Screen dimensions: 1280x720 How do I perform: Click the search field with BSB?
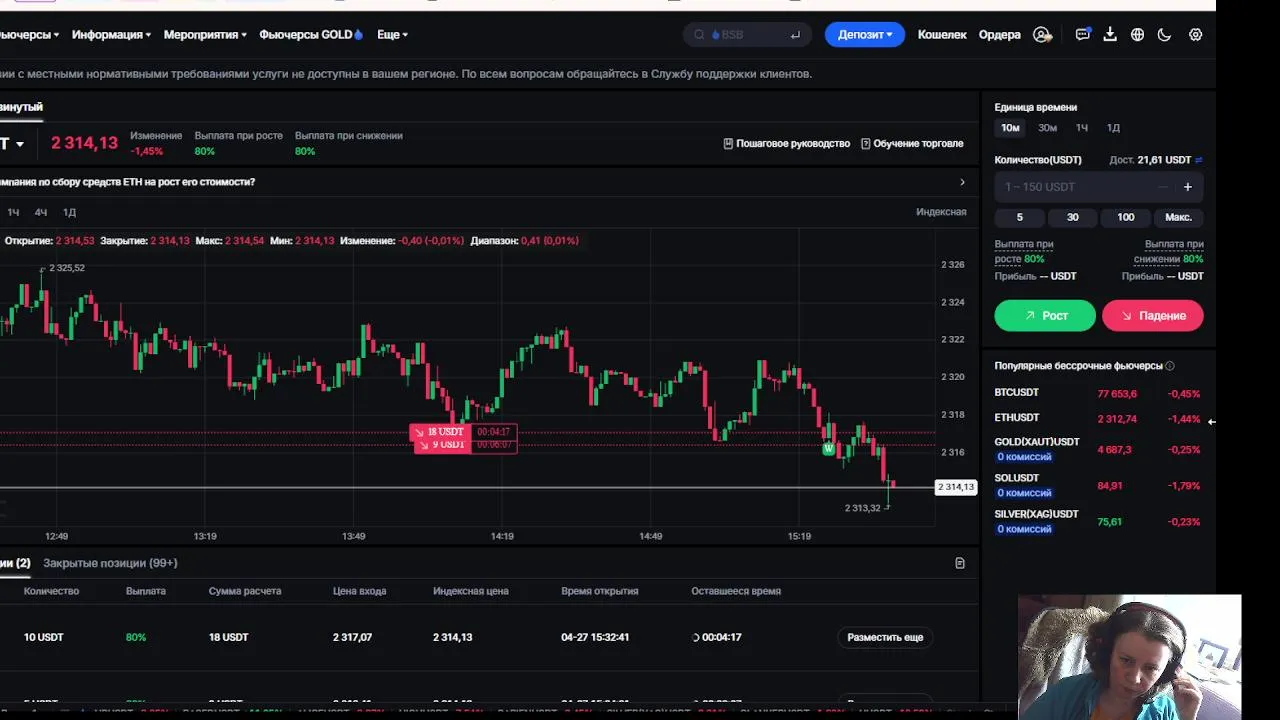click(x=748, y=35)
